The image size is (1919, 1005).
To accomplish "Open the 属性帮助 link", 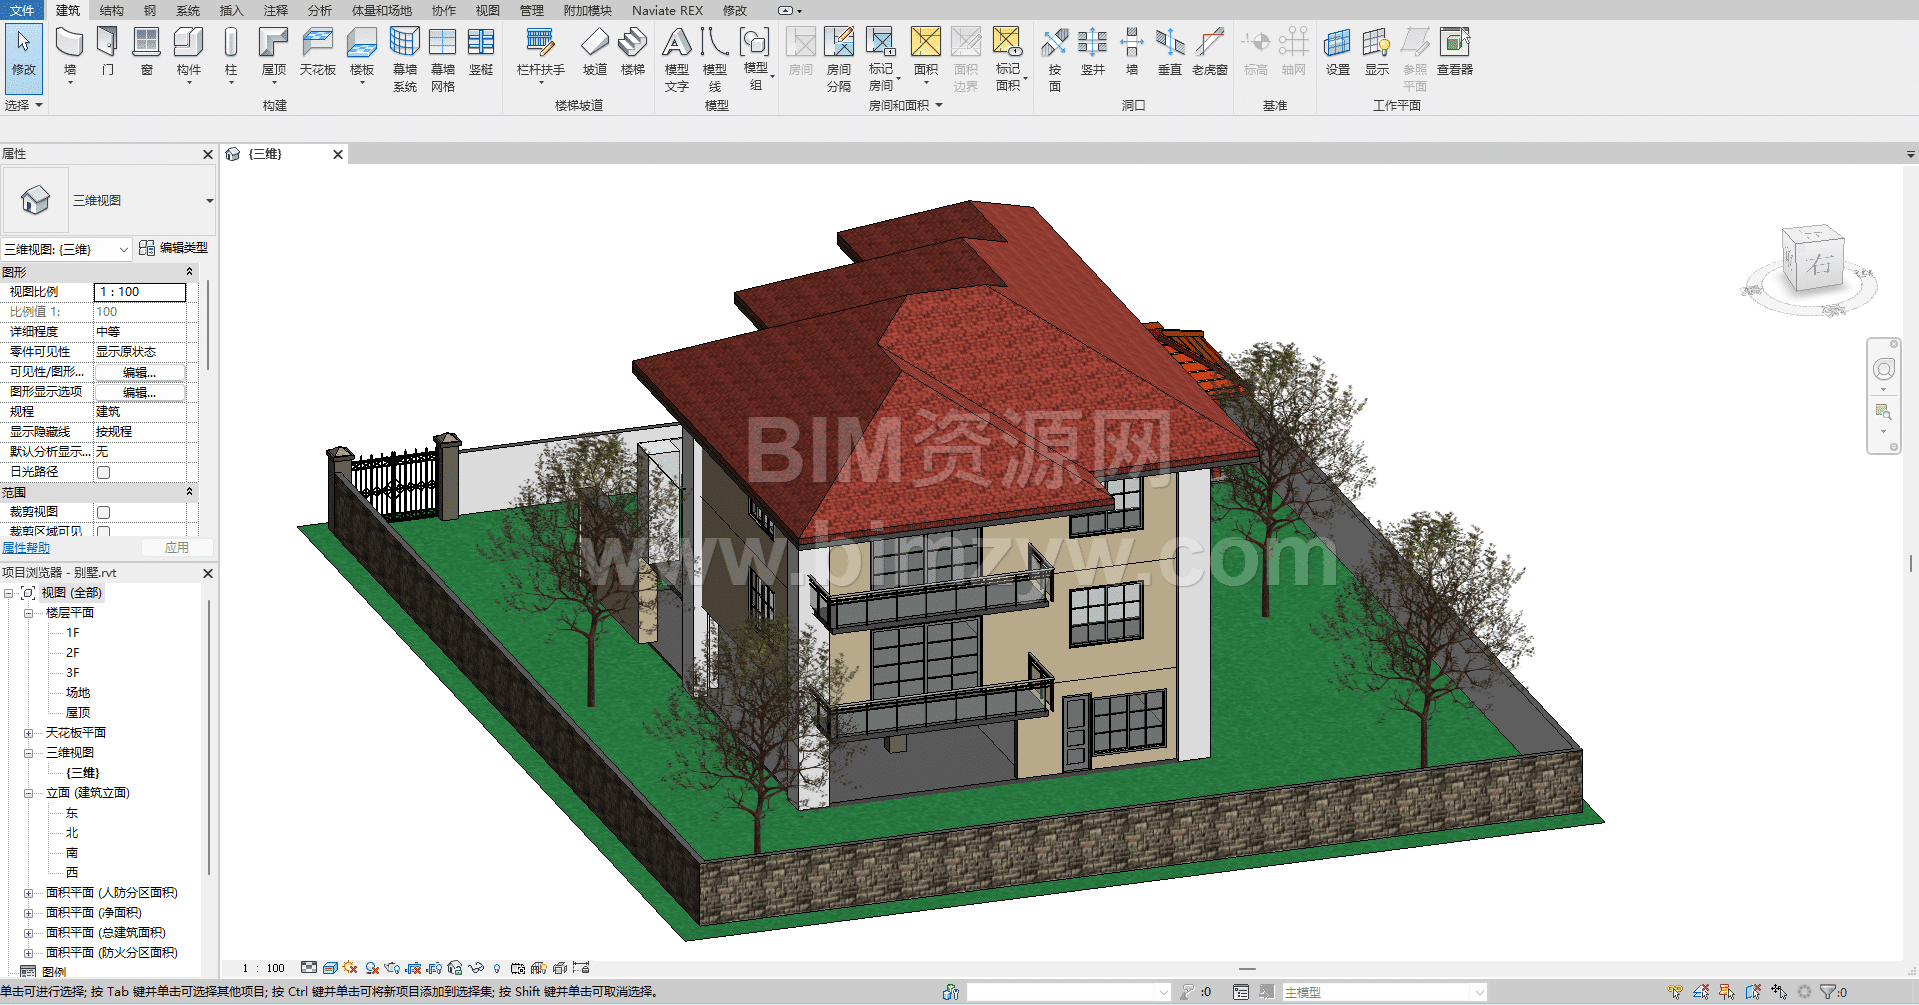I will click(x=25, y=548).
